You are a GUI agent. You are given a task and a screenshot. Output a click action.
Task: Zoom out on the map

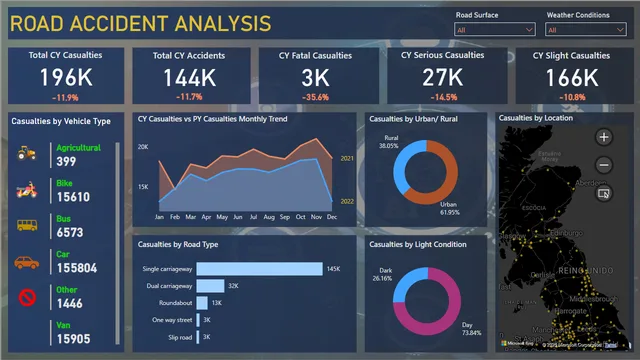pyautogui.click(x=604, y=165)
